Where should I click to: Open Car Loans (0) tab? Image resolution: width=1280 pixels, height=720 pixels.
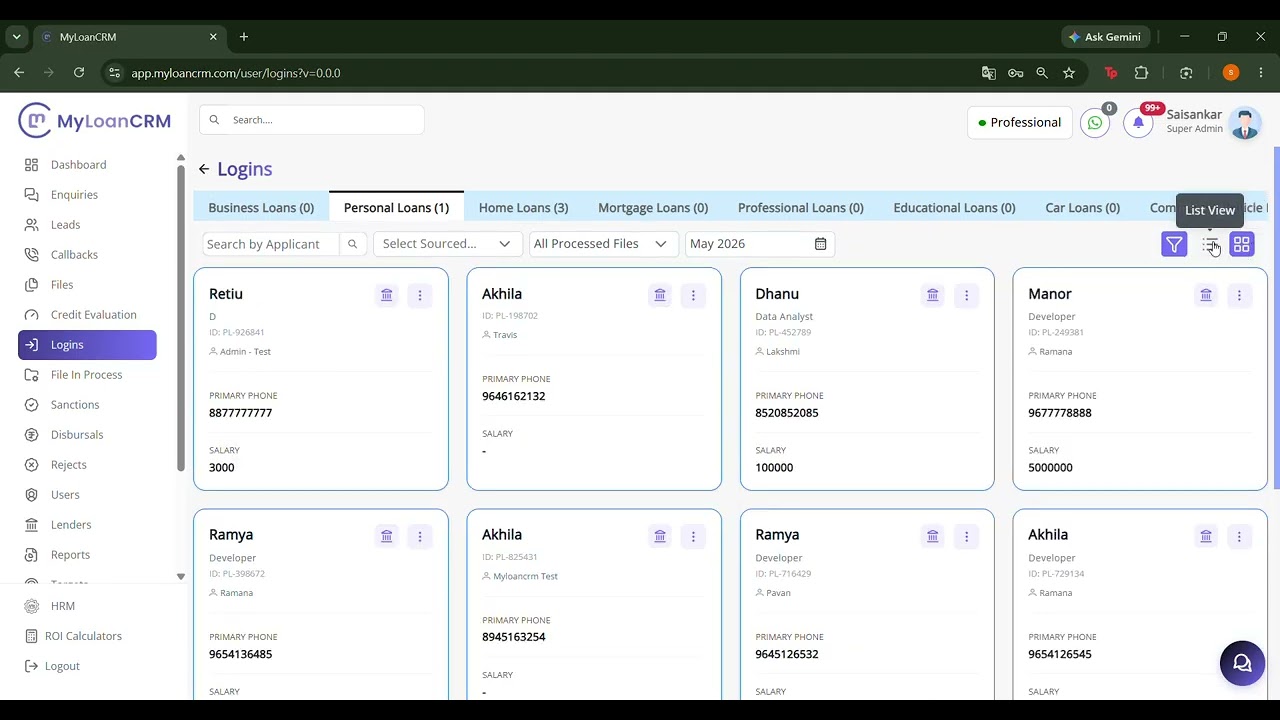1082,208
